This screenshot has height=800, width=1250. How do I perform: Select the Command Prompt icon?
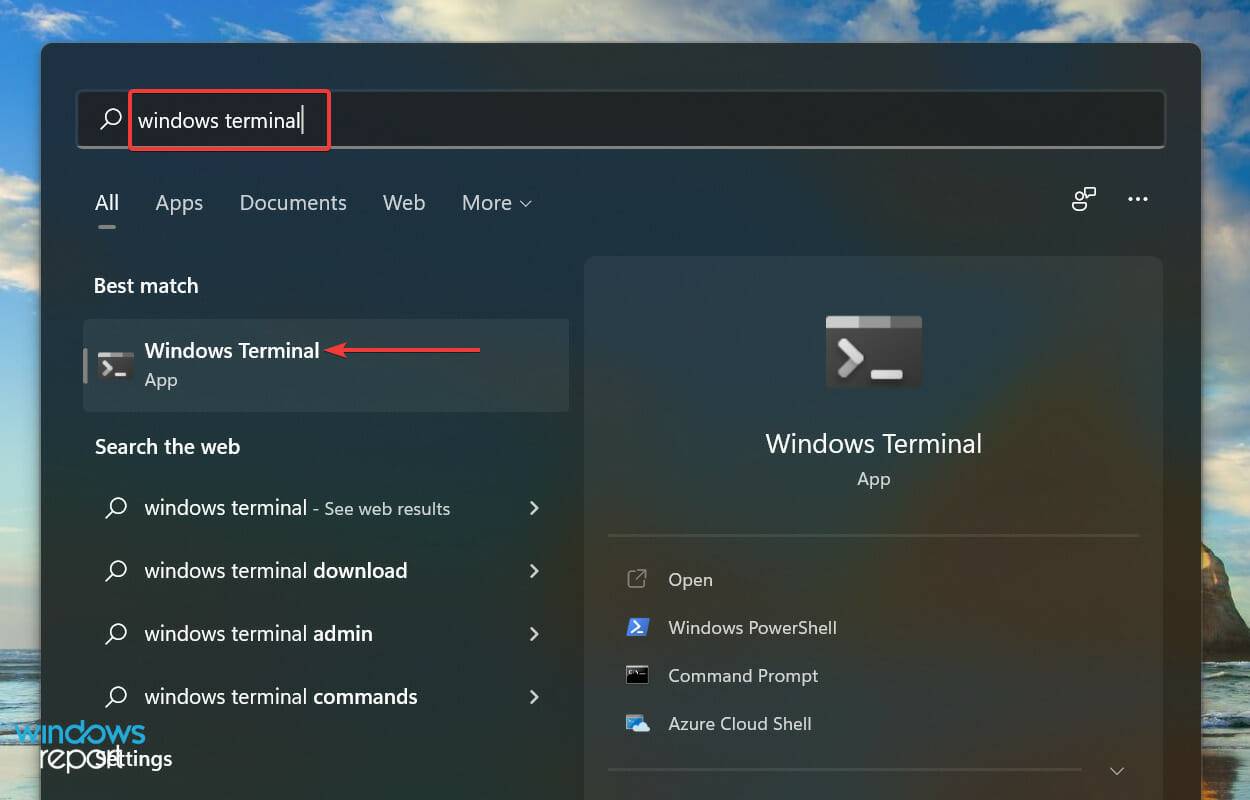pyautogui.click(x=638, y=675)
